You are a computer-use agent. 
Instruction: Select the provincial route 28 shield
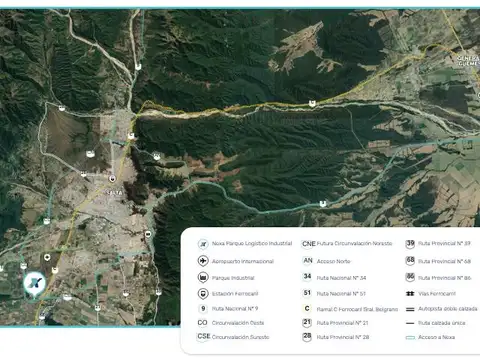click(307, 337)
